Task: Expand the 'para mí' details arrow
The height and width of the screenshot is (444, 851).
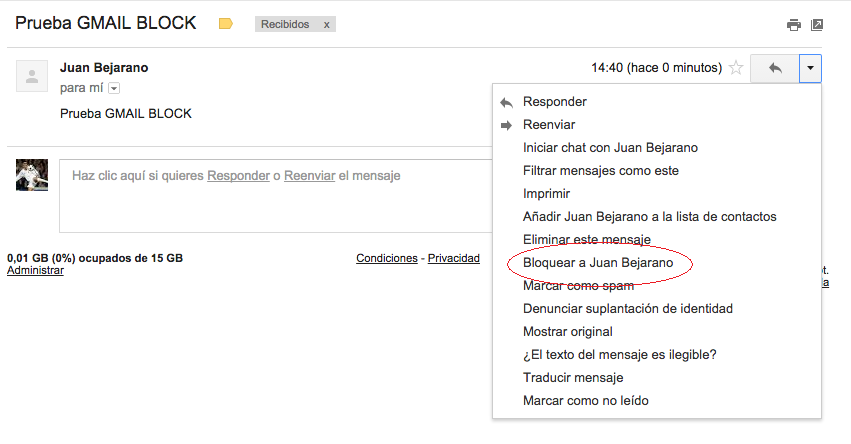Action: coord(114,88)
